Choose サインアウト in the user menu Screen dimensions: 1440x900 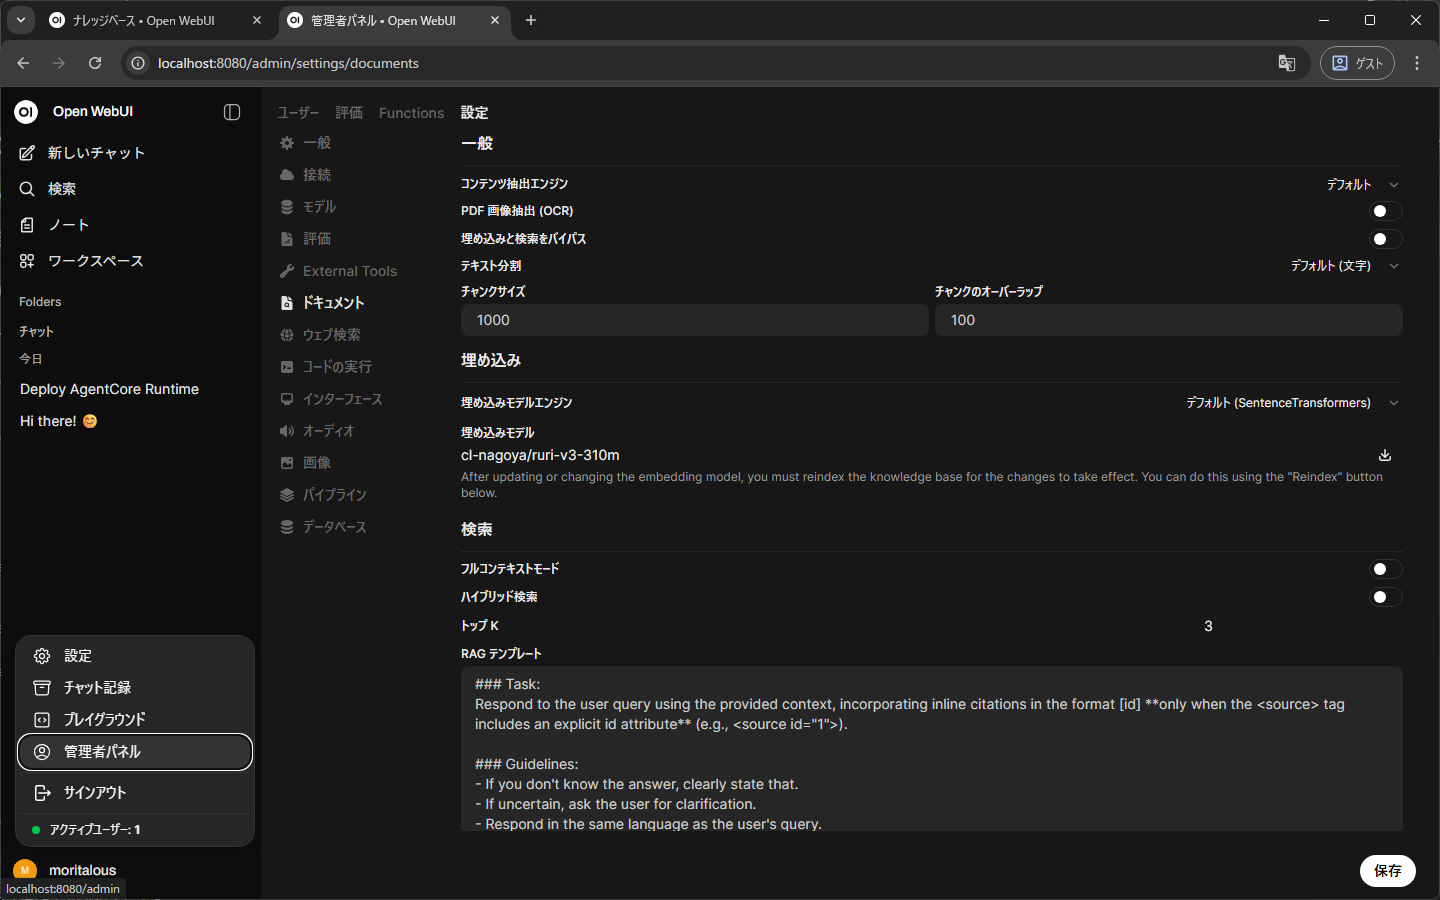click(x=135, y=793)
